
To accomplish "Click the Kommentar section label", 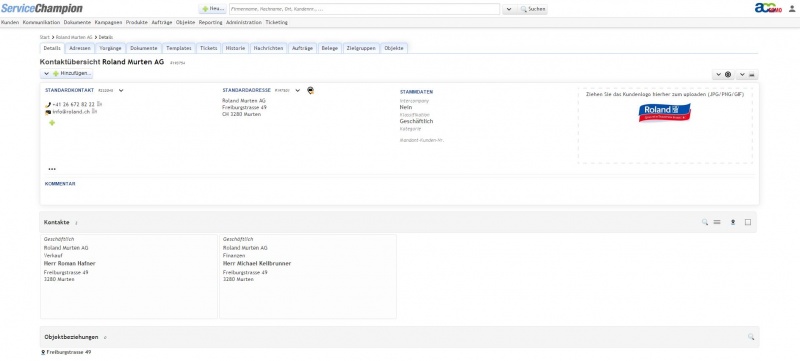I will 60,184.
